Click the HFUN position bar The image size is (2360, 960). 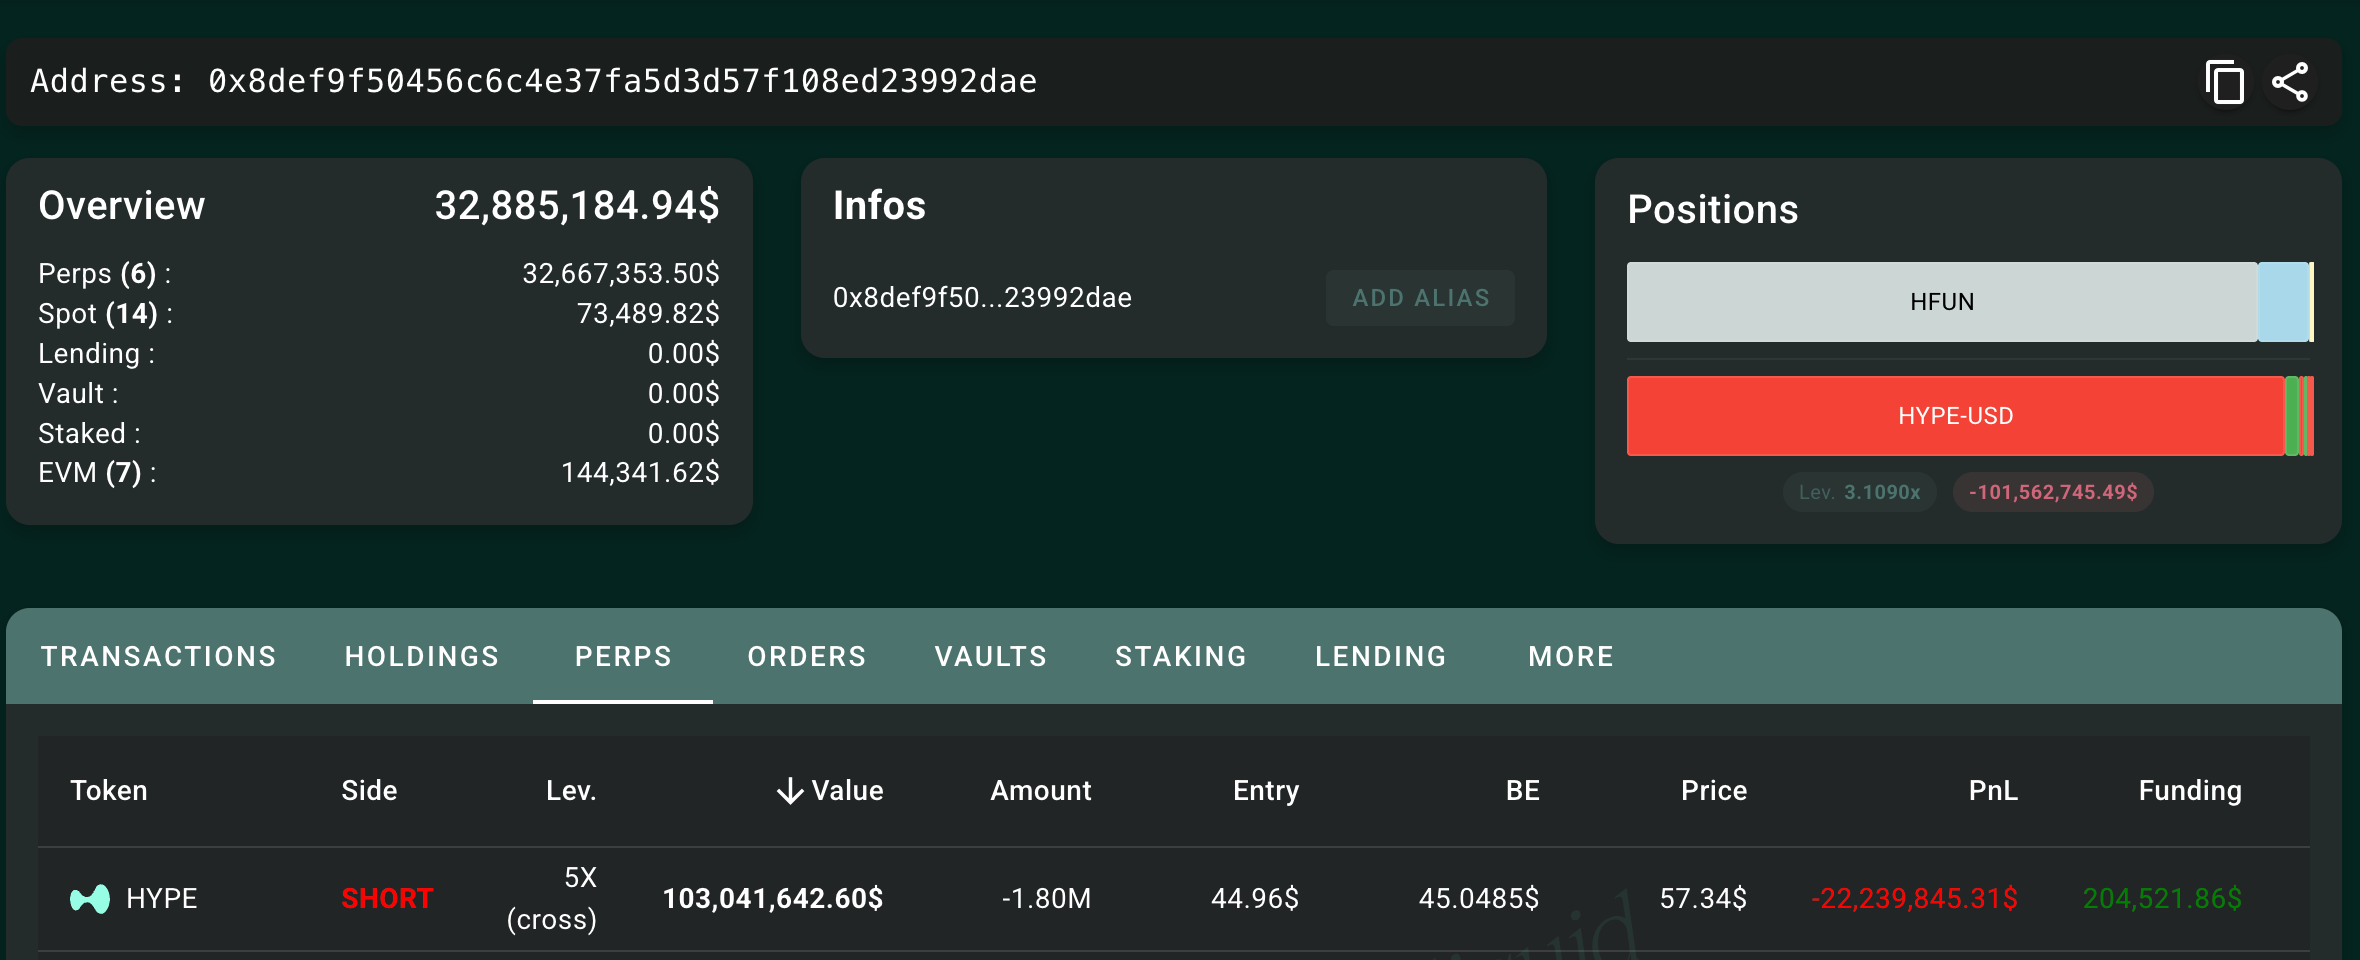click(x=1942, y=302)
